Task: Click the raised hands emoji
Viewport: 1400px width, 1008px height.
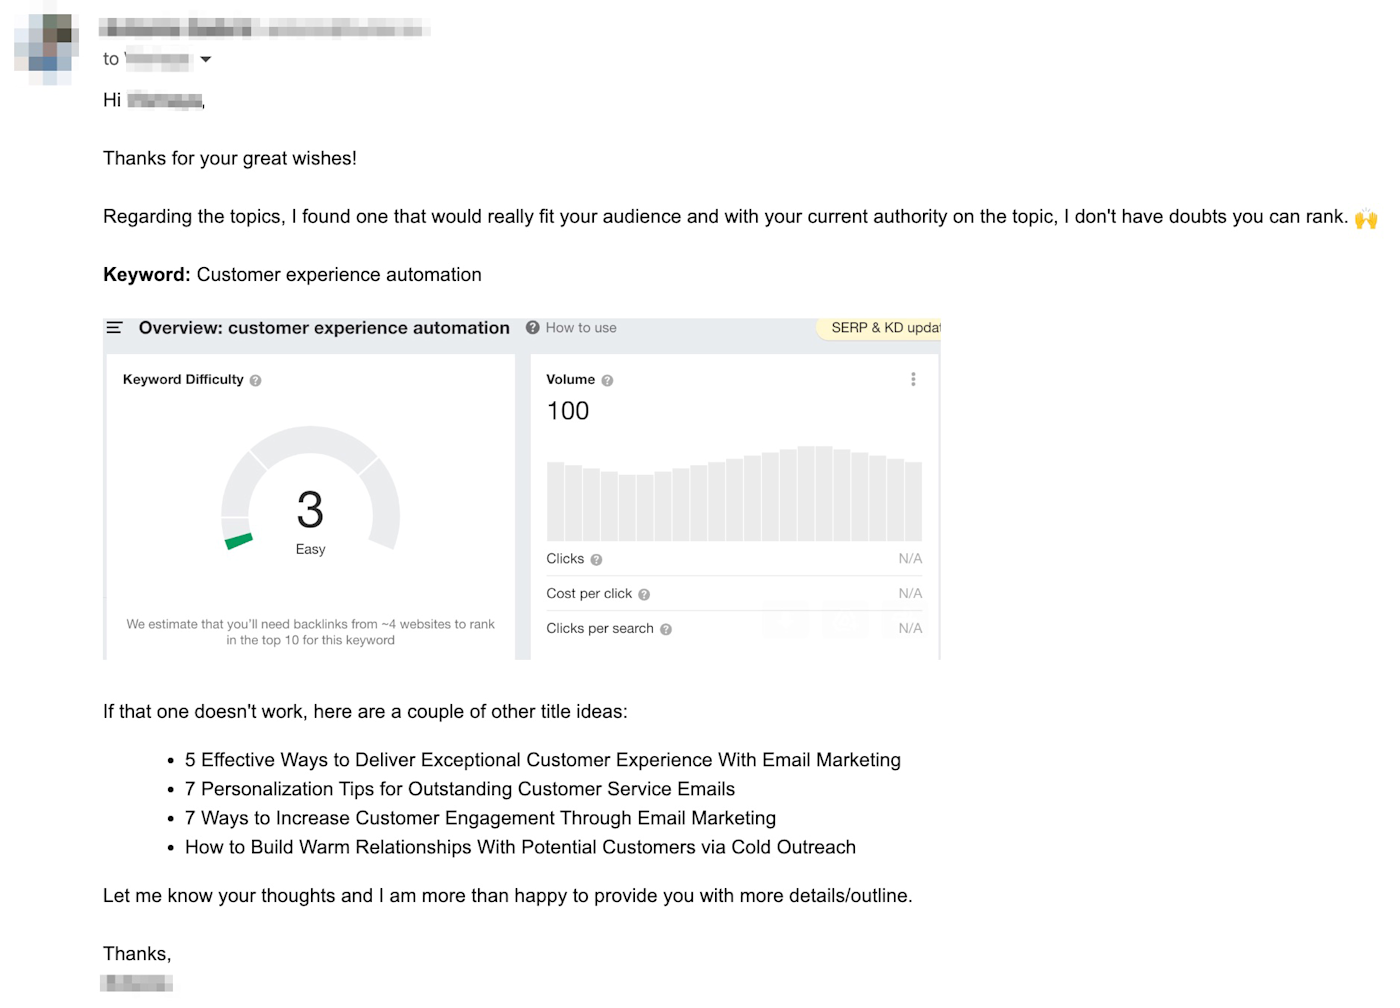Action: (1366, 218)
